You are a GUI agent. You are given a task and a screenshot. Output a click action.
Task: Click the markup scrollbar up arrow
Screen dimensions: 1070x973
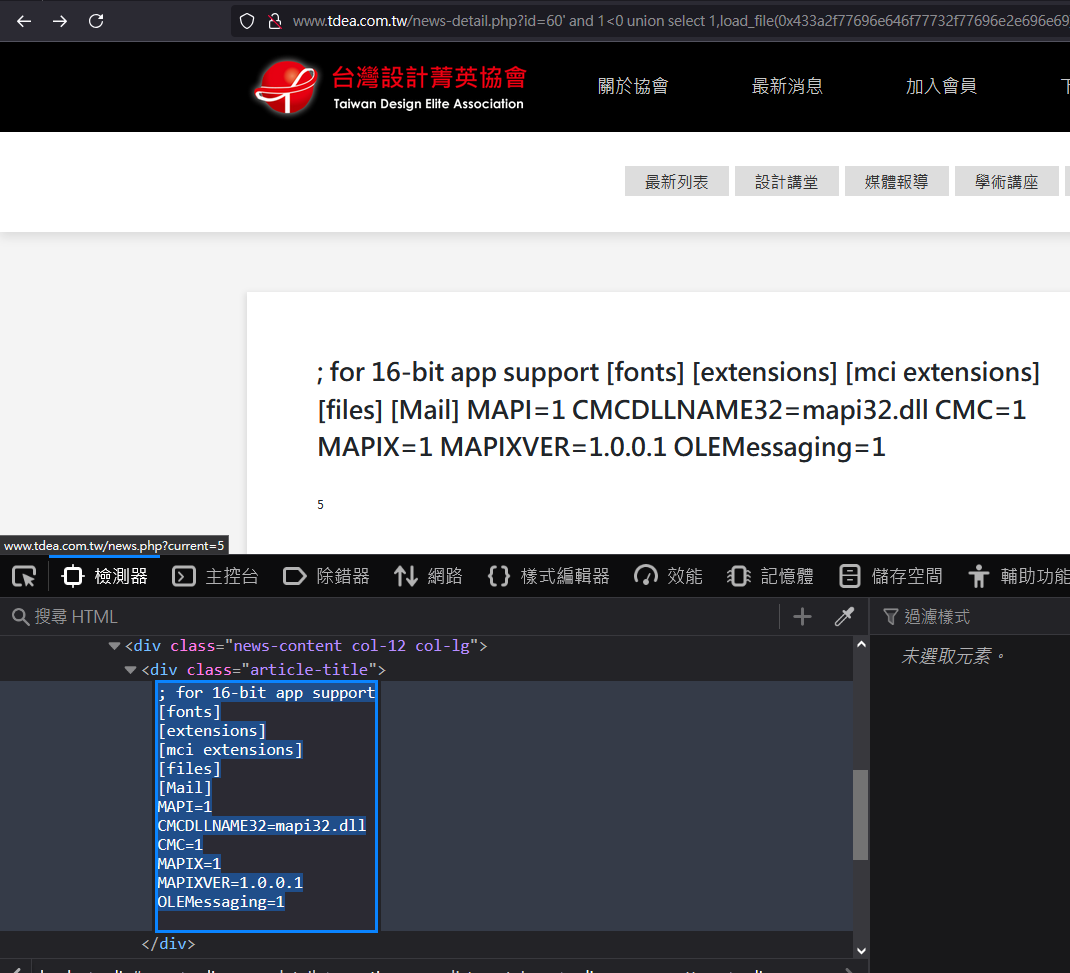tap(861, 644)
